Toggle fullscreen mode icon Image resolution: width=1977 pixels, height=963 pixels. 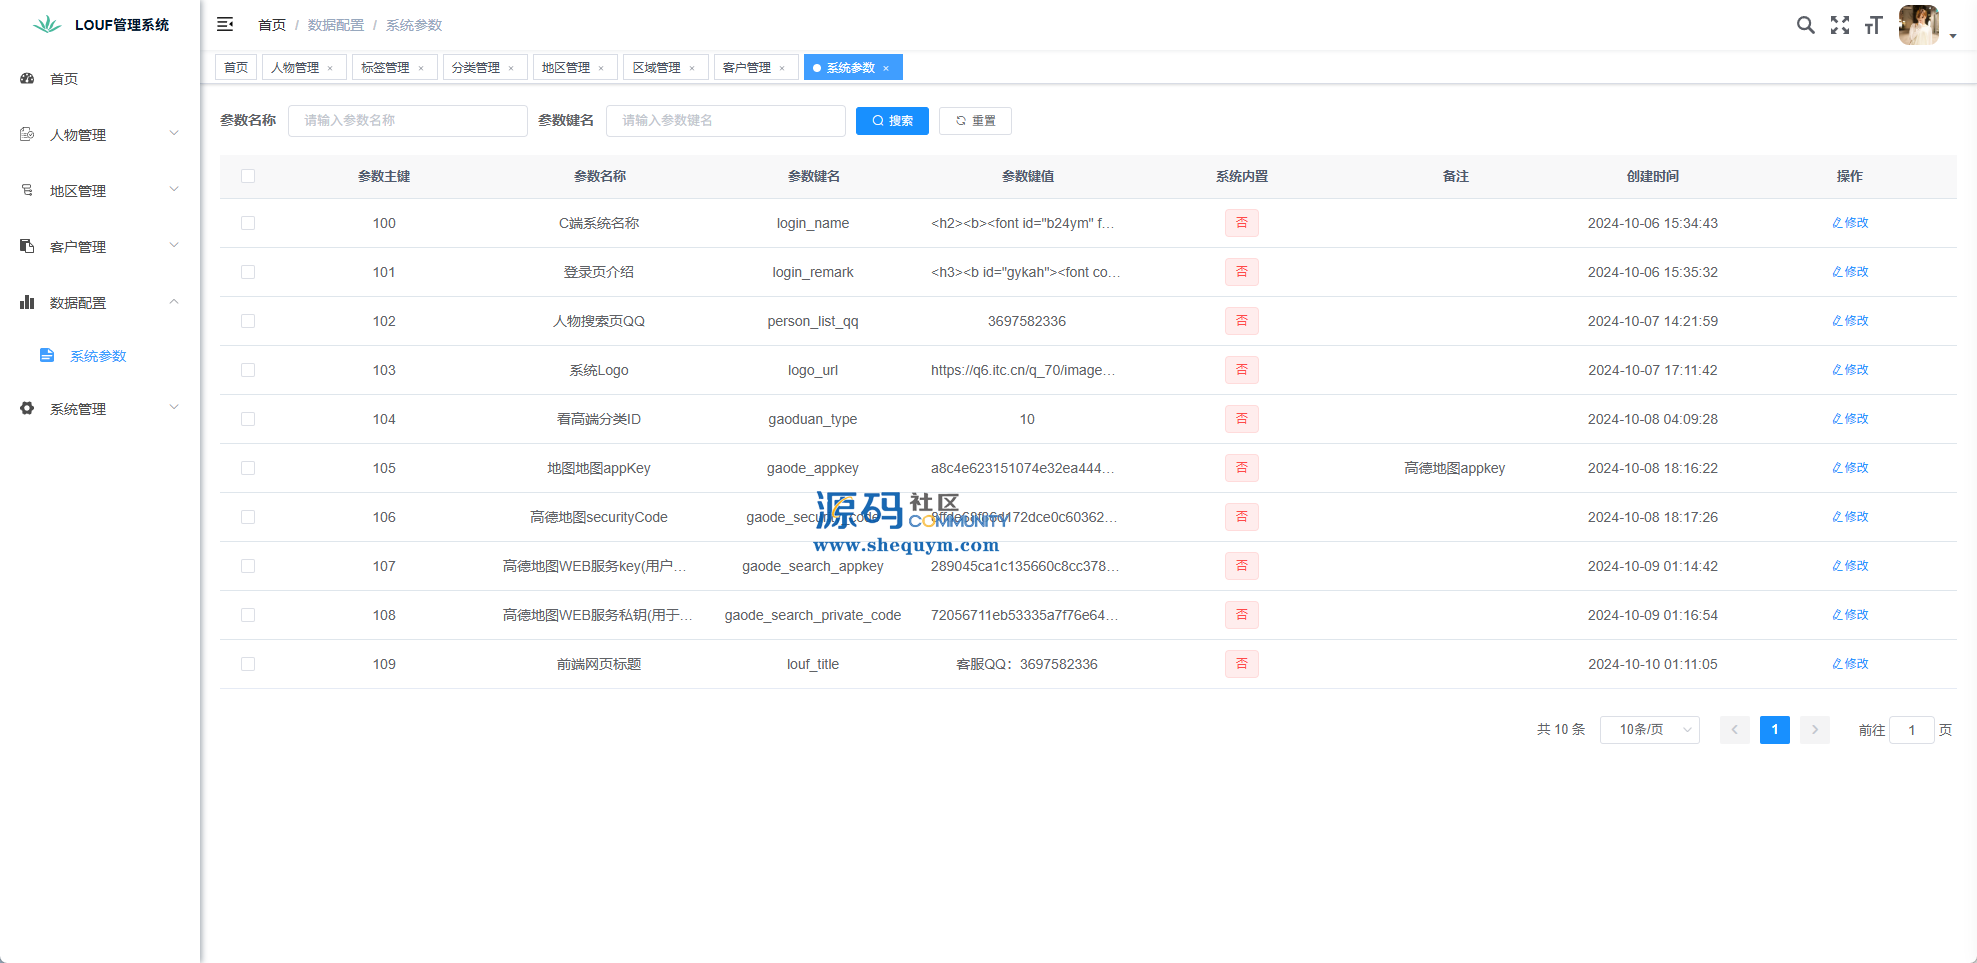(1839, 25)
